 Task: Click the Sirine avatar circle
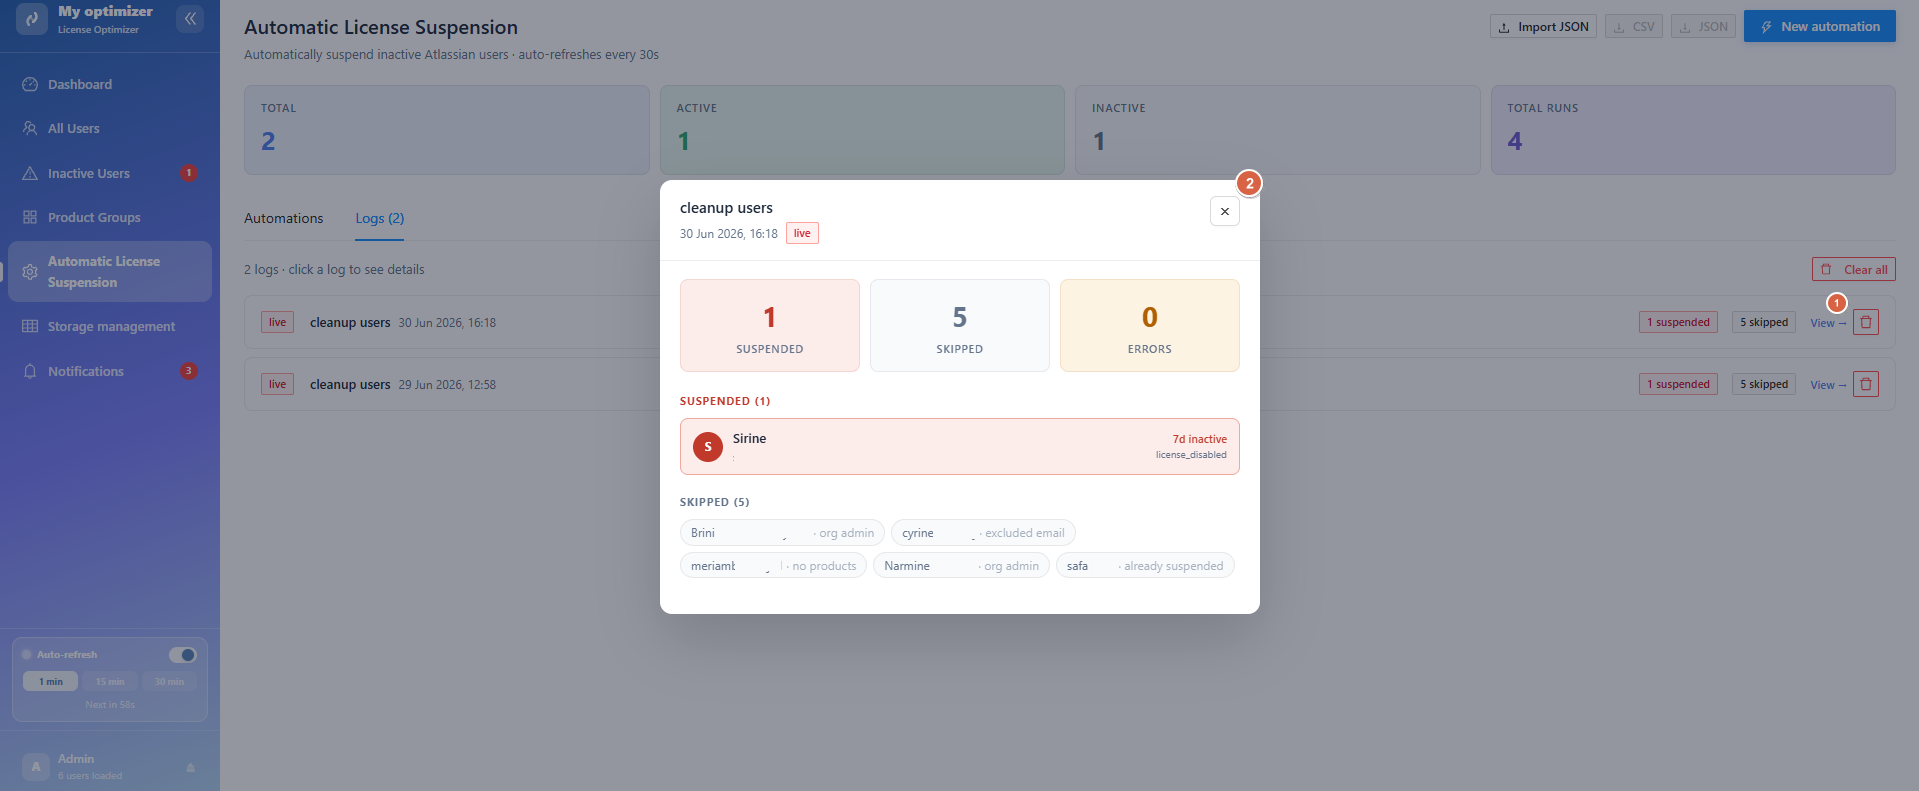point(708,447)
